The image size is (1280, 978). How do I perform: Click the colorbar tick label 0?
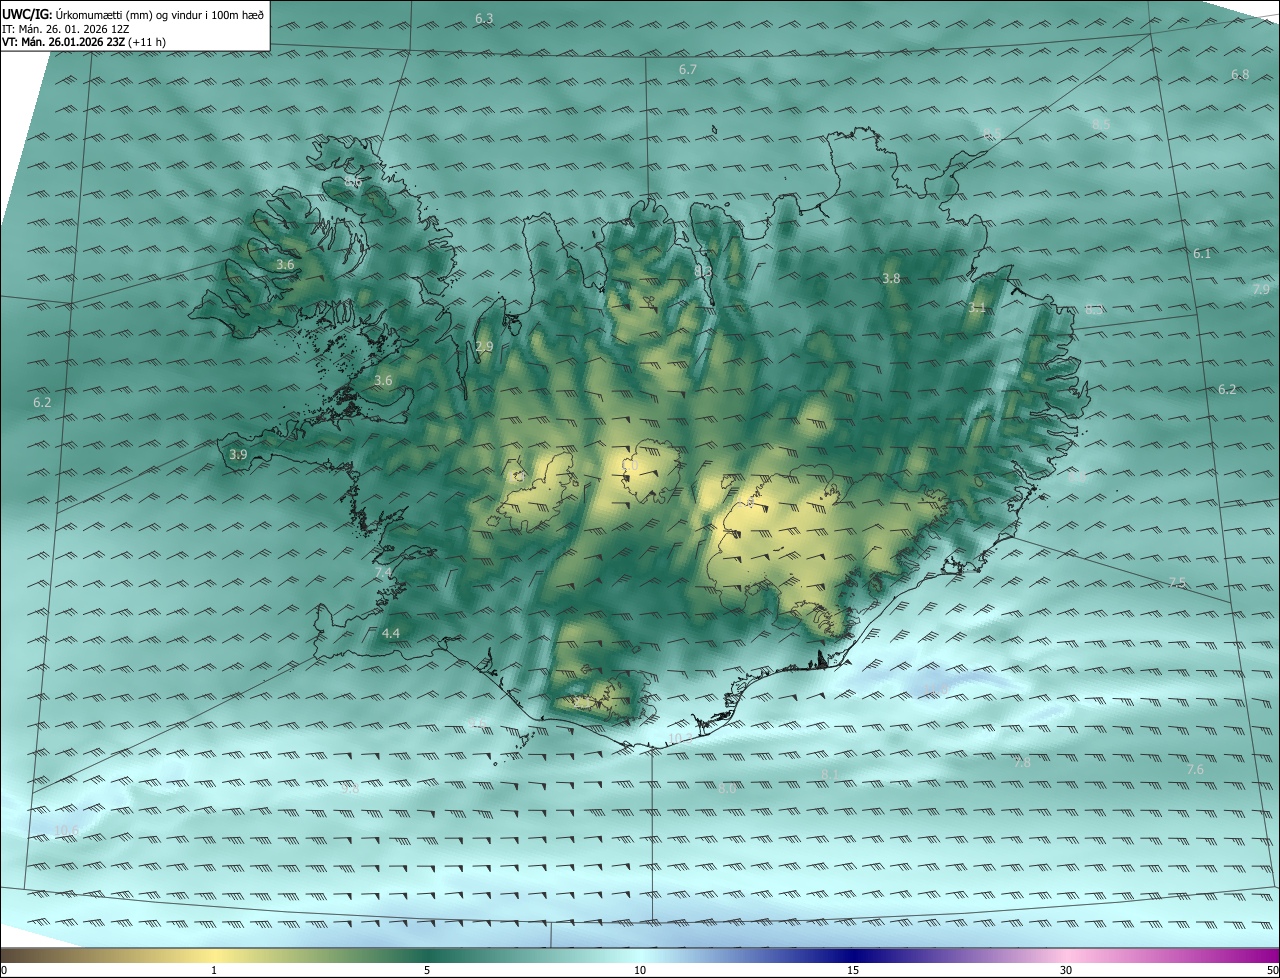[4, 971]
